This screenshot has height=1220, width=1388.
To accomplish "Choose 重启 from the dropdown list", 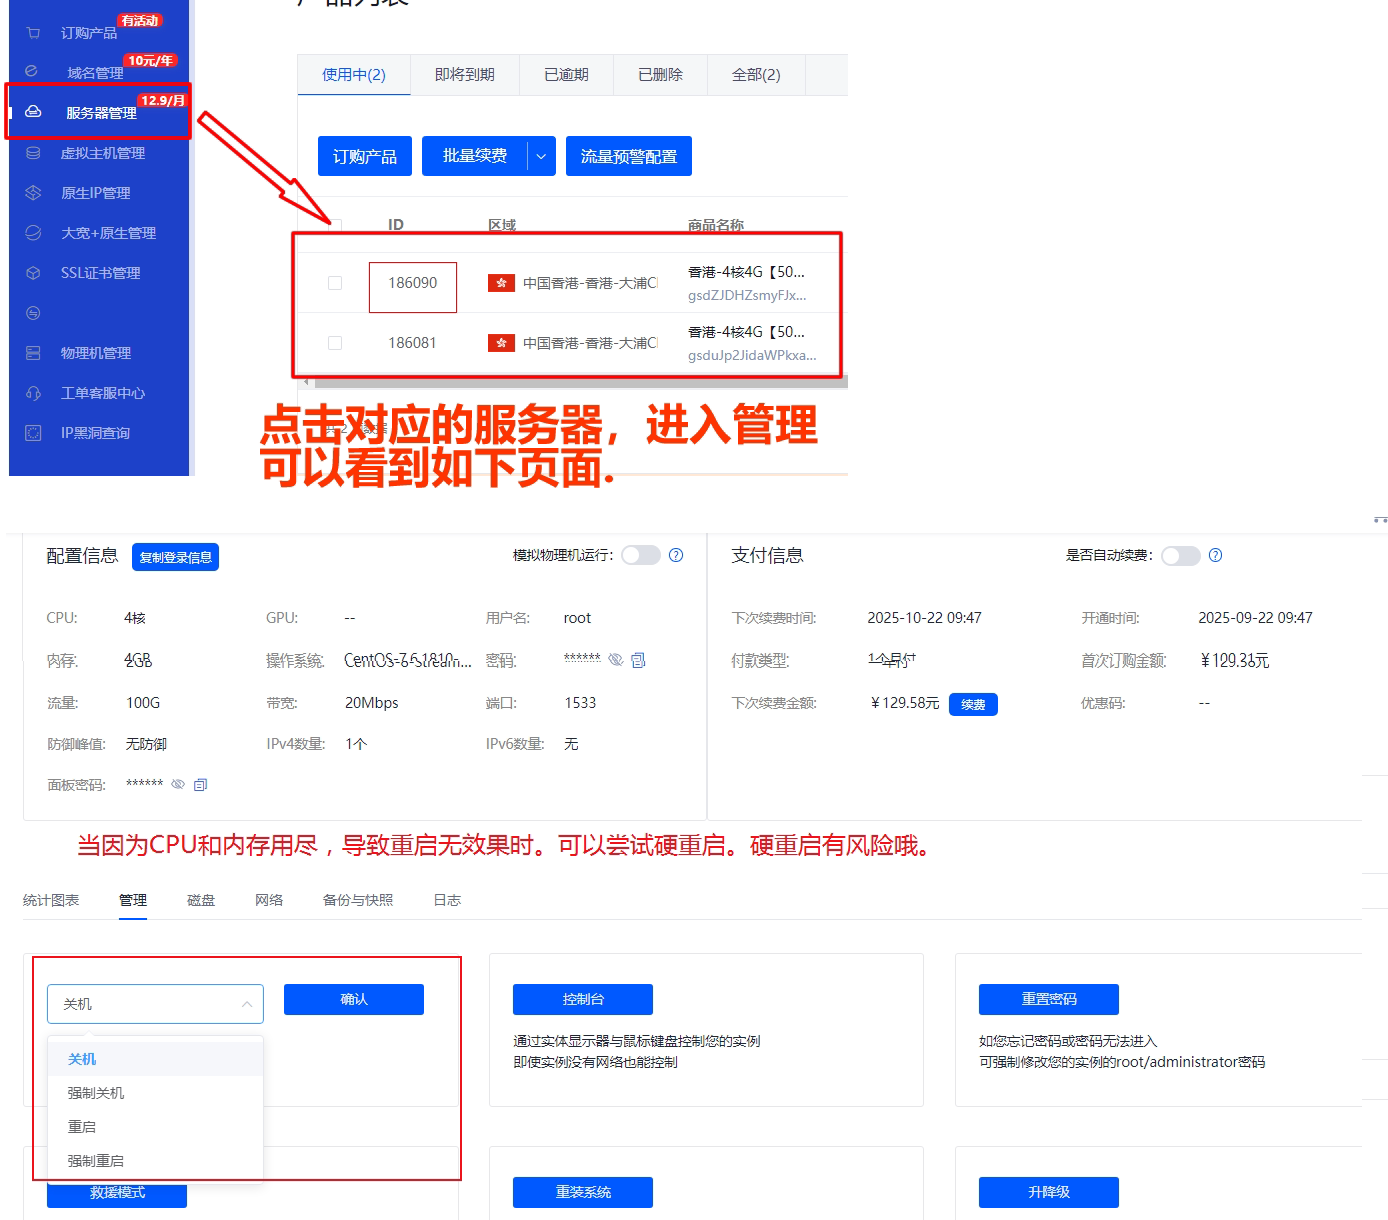I will click(x=155, y=1127).
